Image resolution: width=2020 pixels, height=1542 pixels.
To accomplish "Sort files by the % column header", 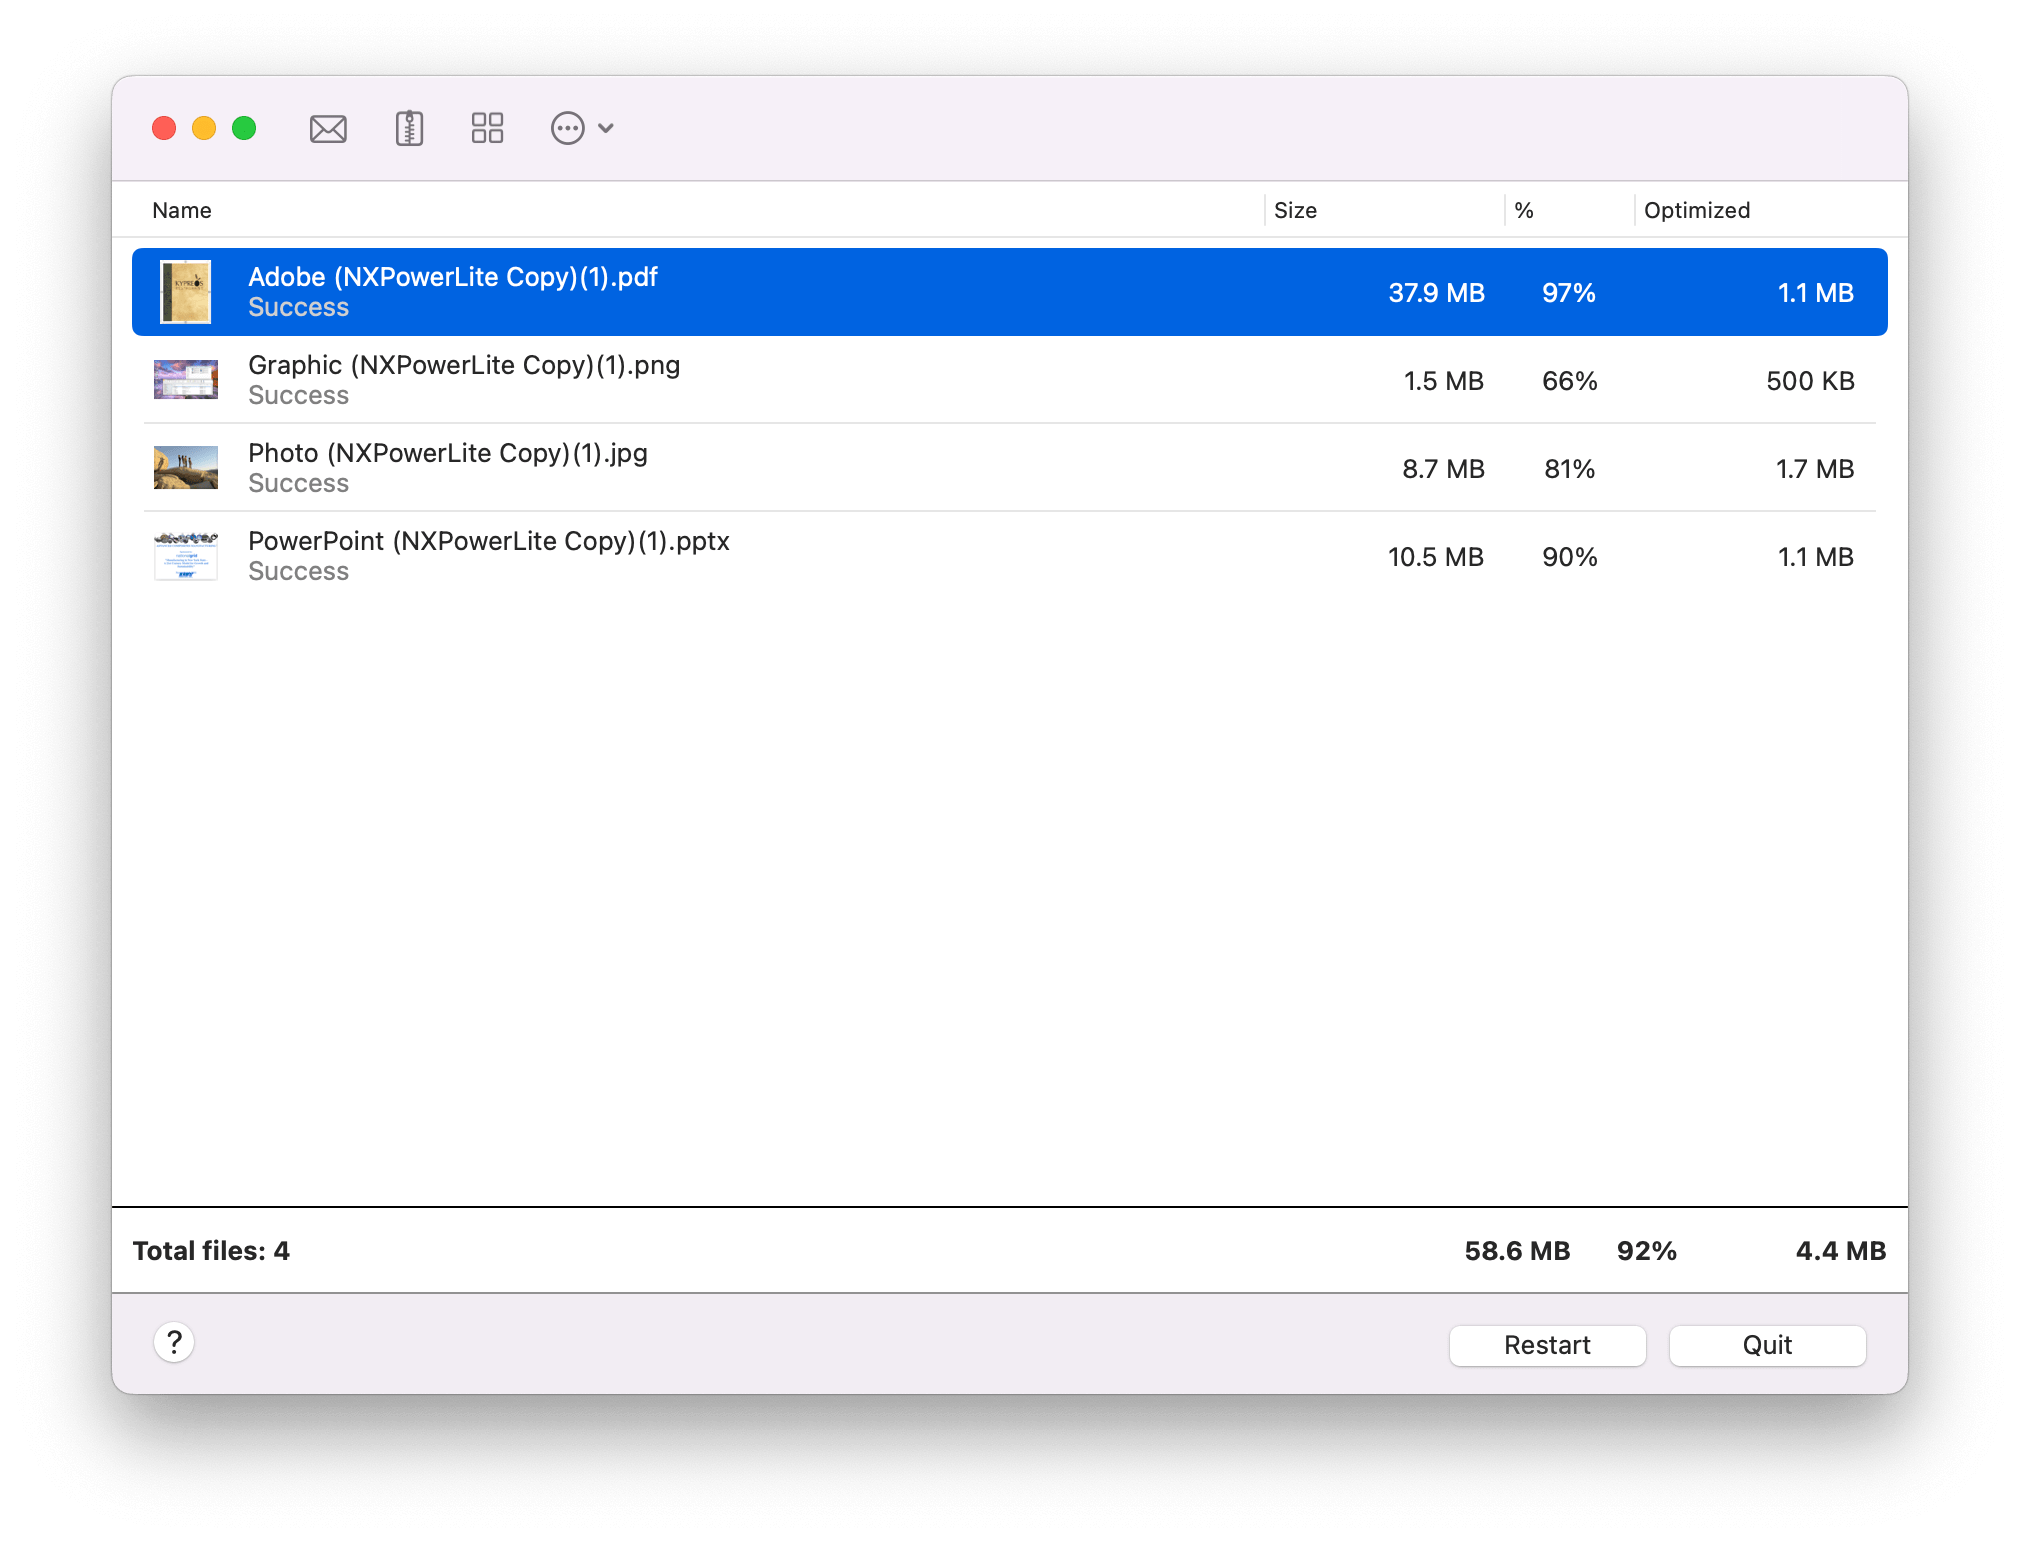I will click(x=1524, y=210).
